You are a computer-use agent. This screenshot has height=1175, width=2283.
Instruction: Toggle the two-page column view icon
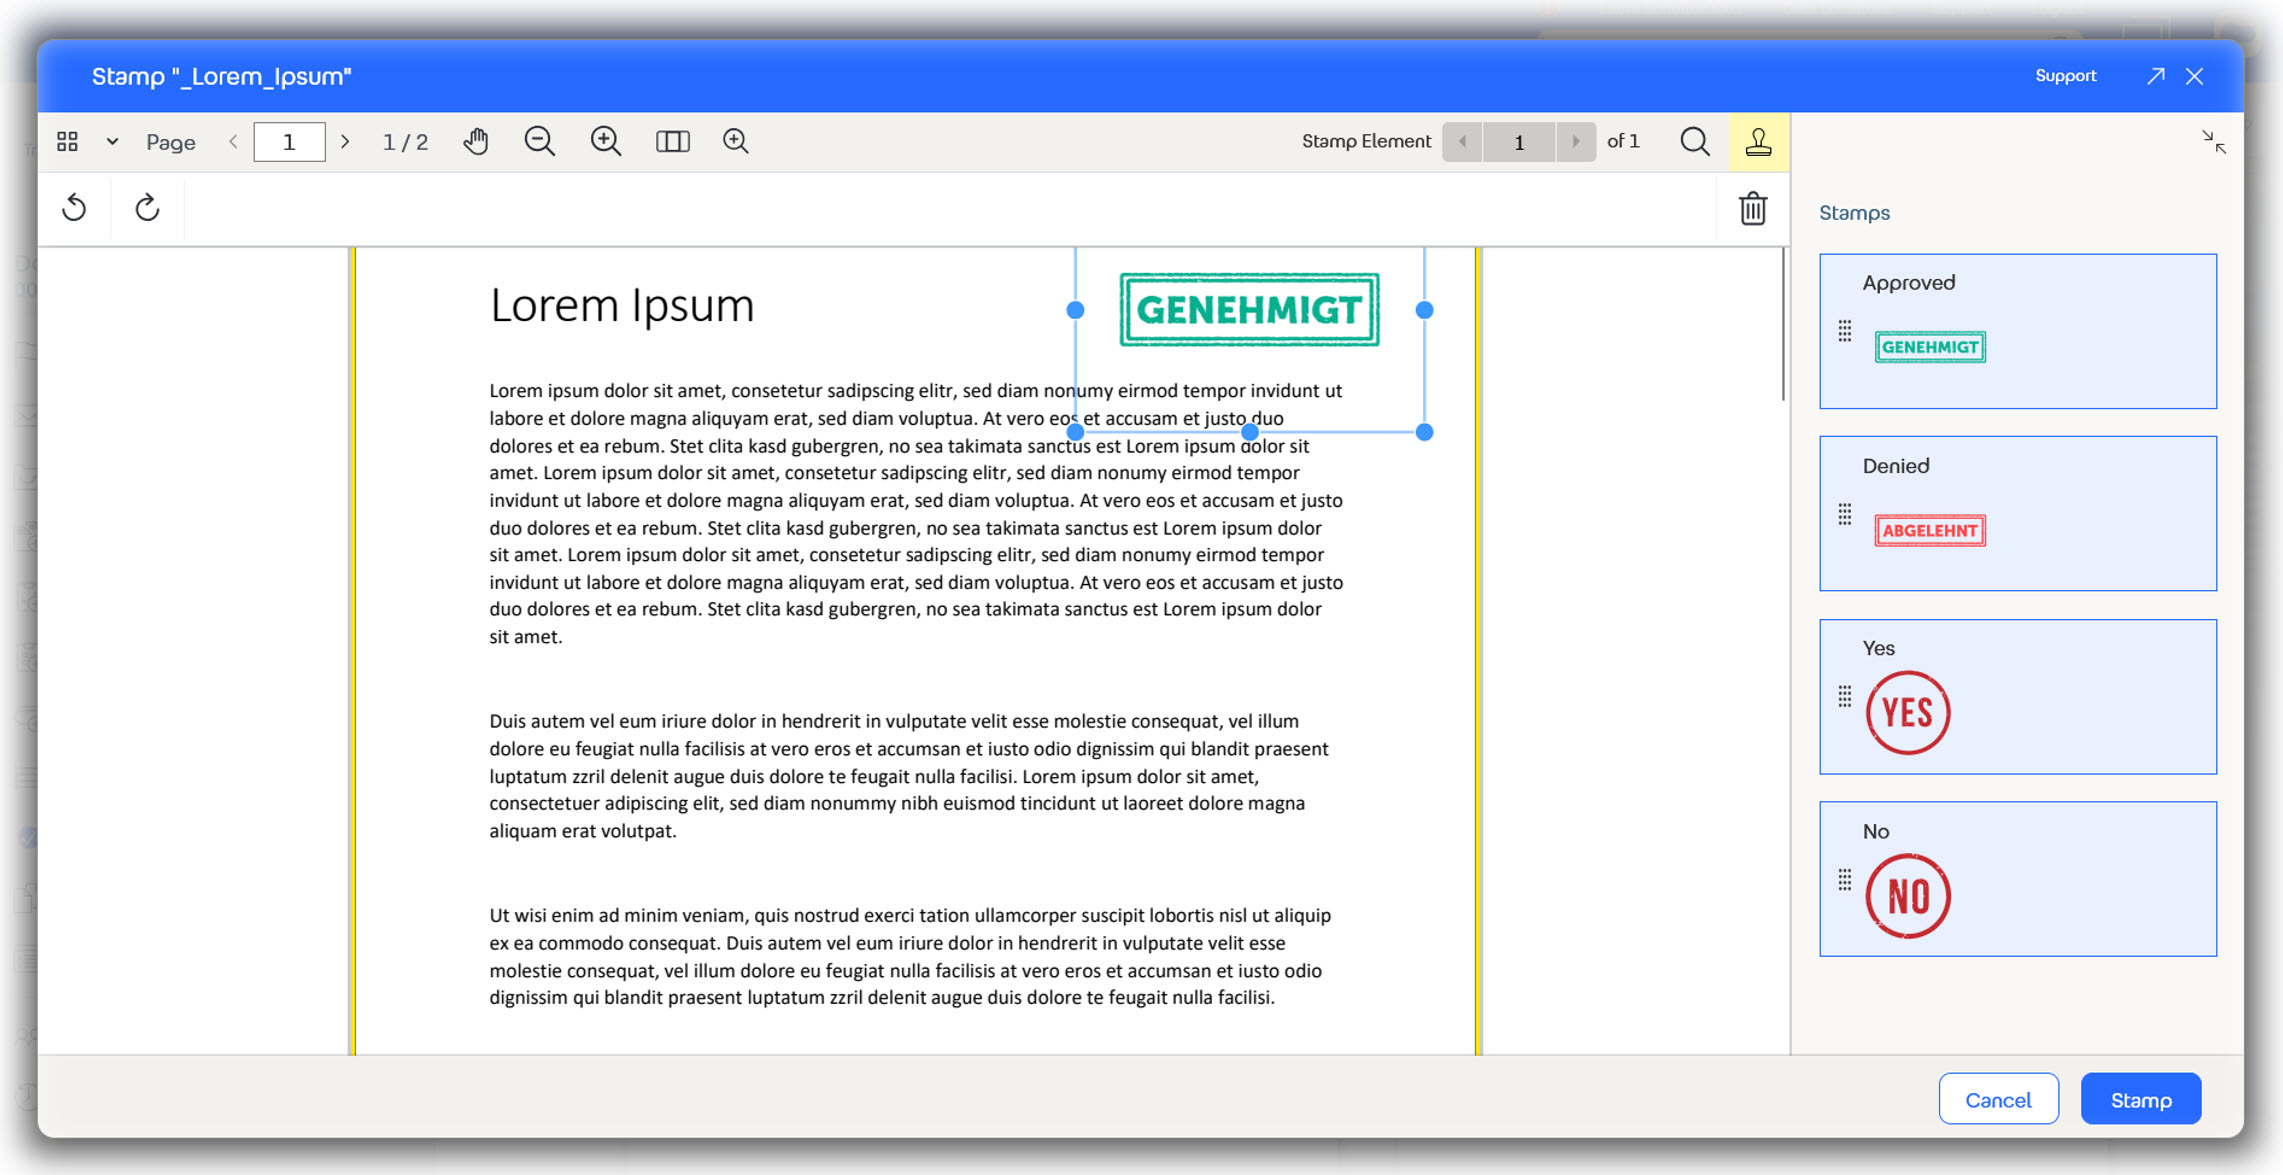[x=672, y=141]
